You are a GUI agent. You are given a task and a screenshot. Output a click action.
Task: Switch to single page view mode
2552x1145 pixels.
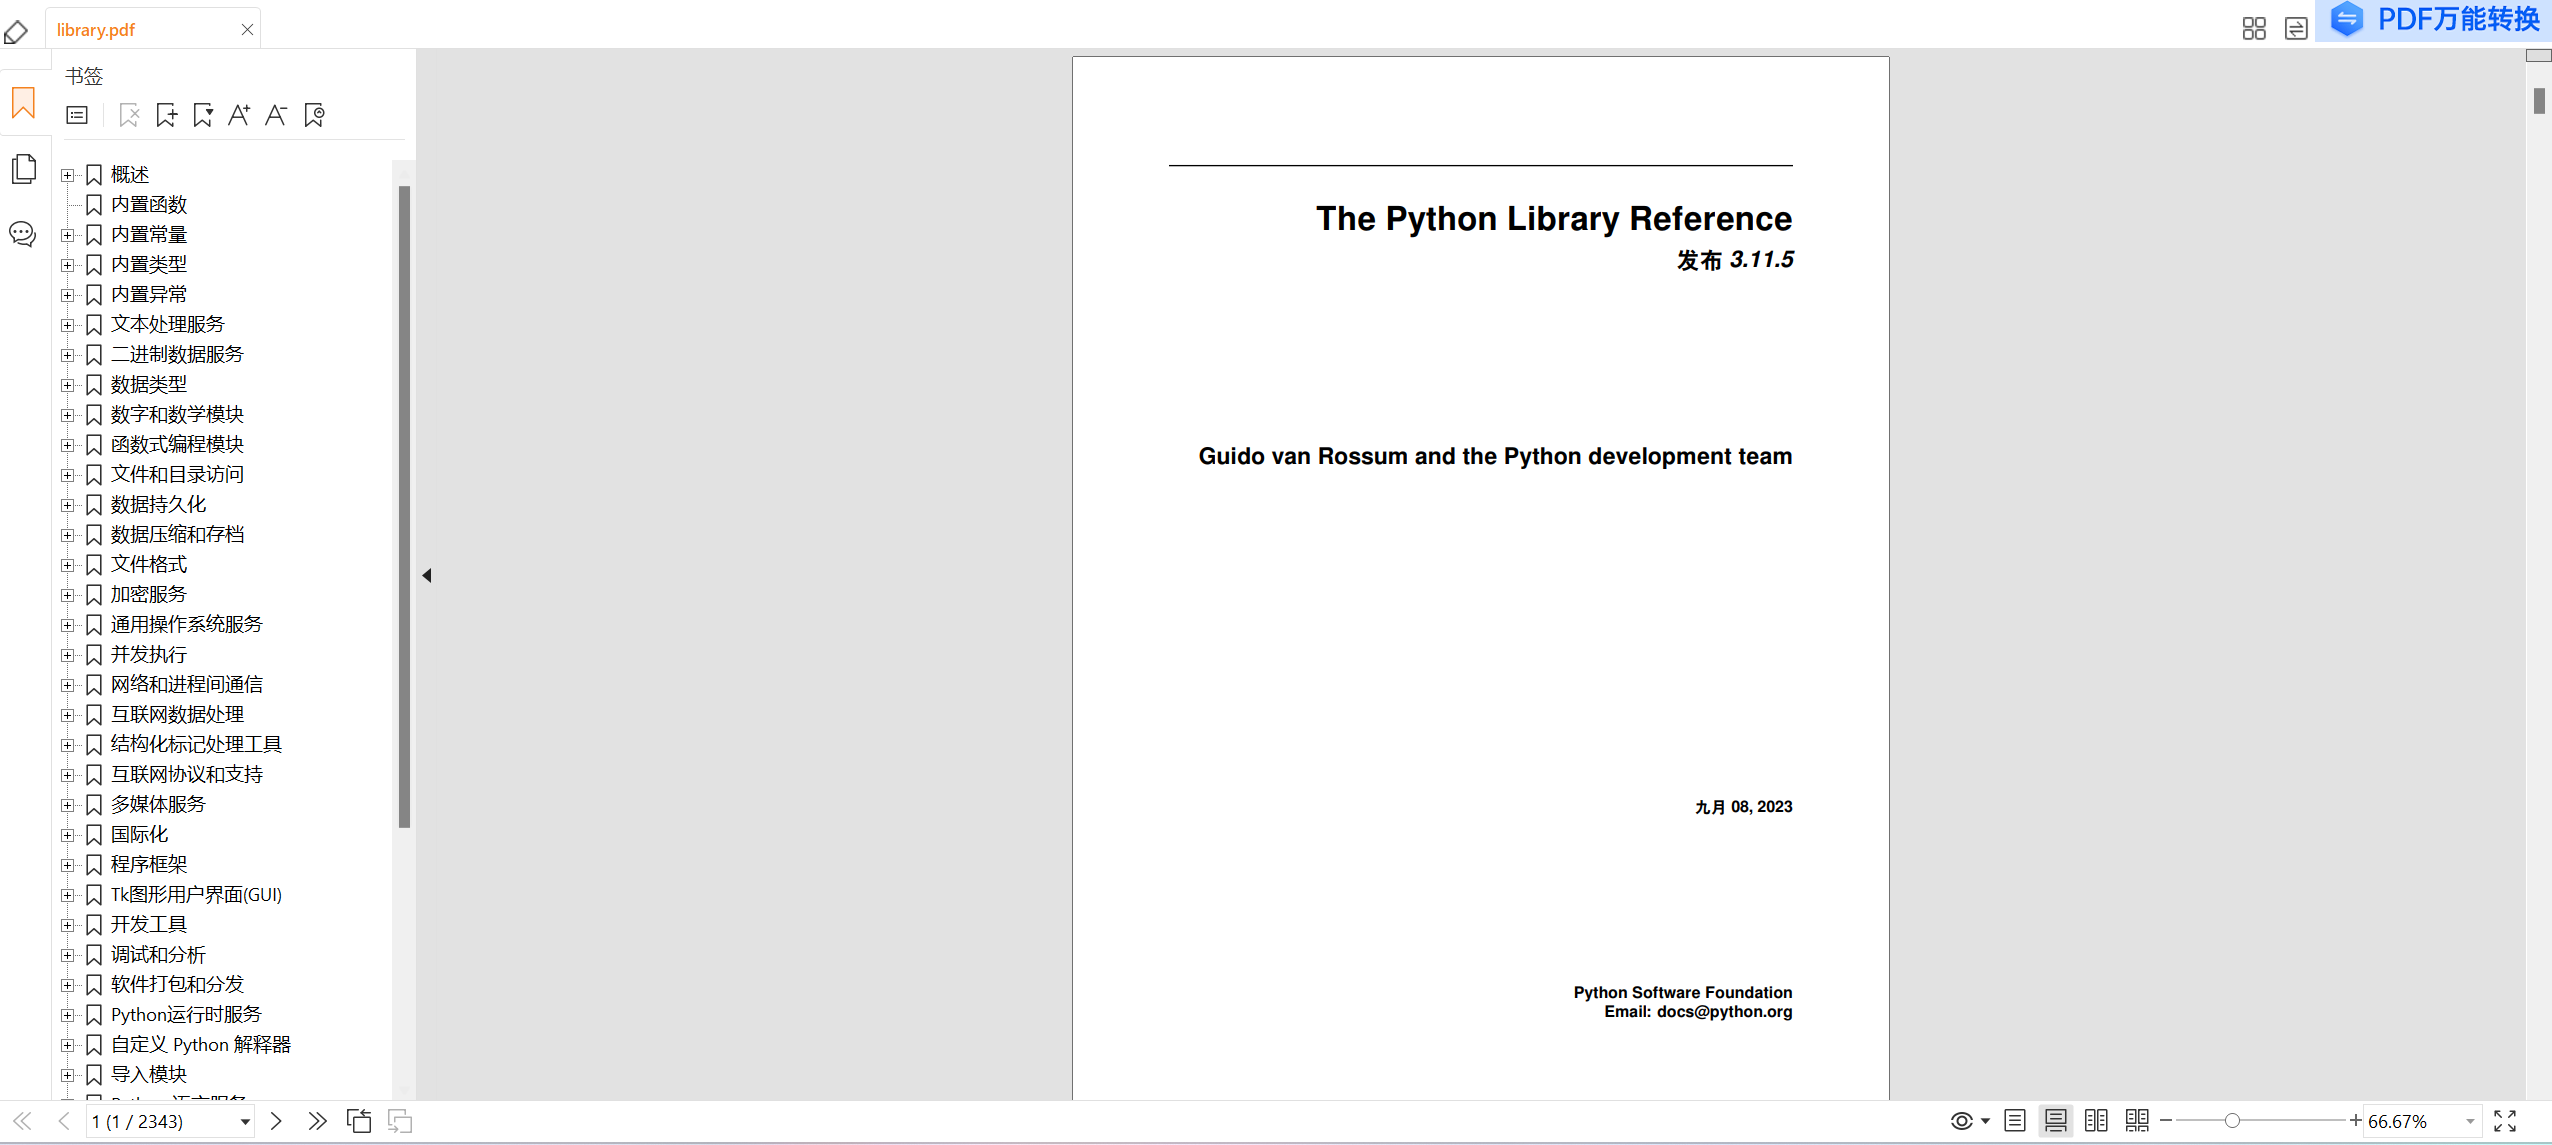[2015, 1121]
